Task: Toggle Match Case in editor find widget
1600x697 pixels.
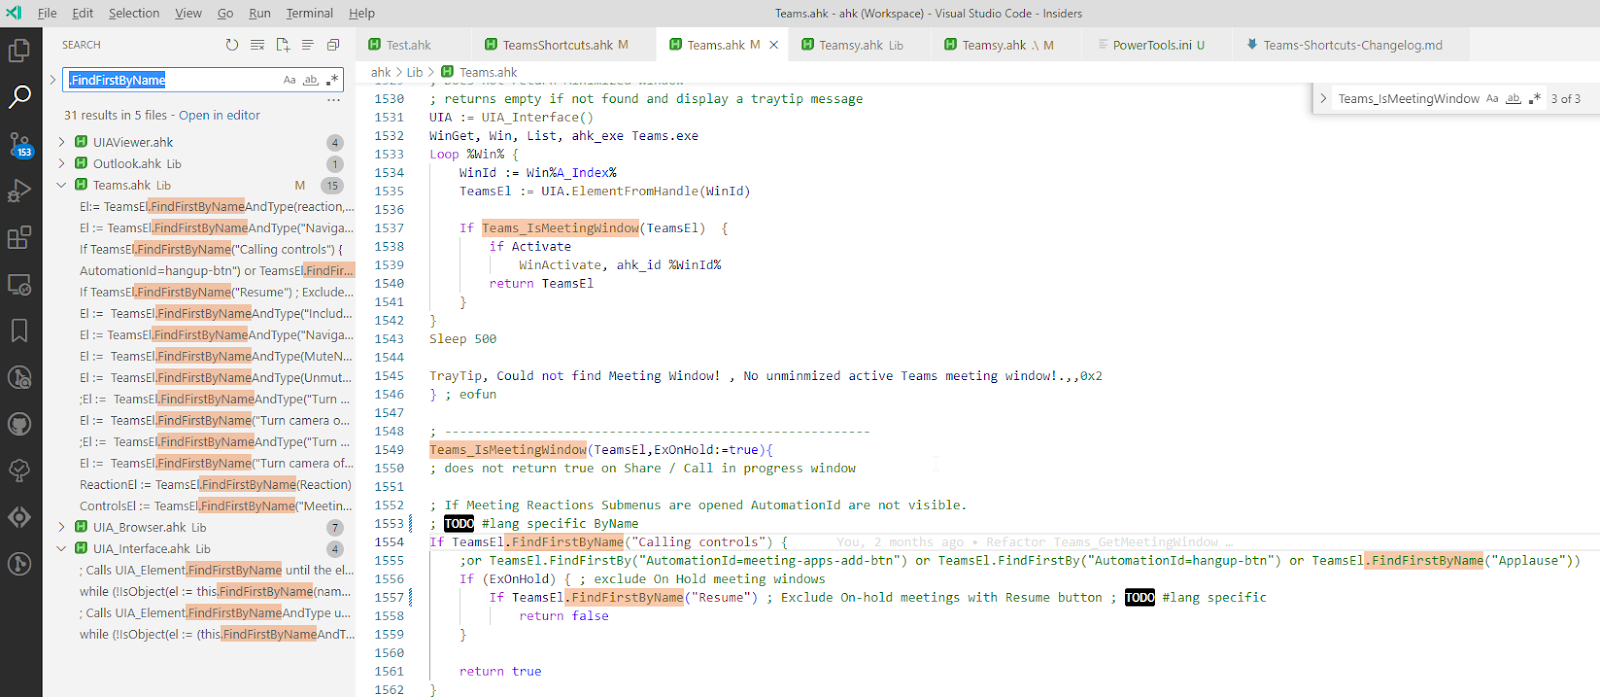Action: (x=1492, y=98)
